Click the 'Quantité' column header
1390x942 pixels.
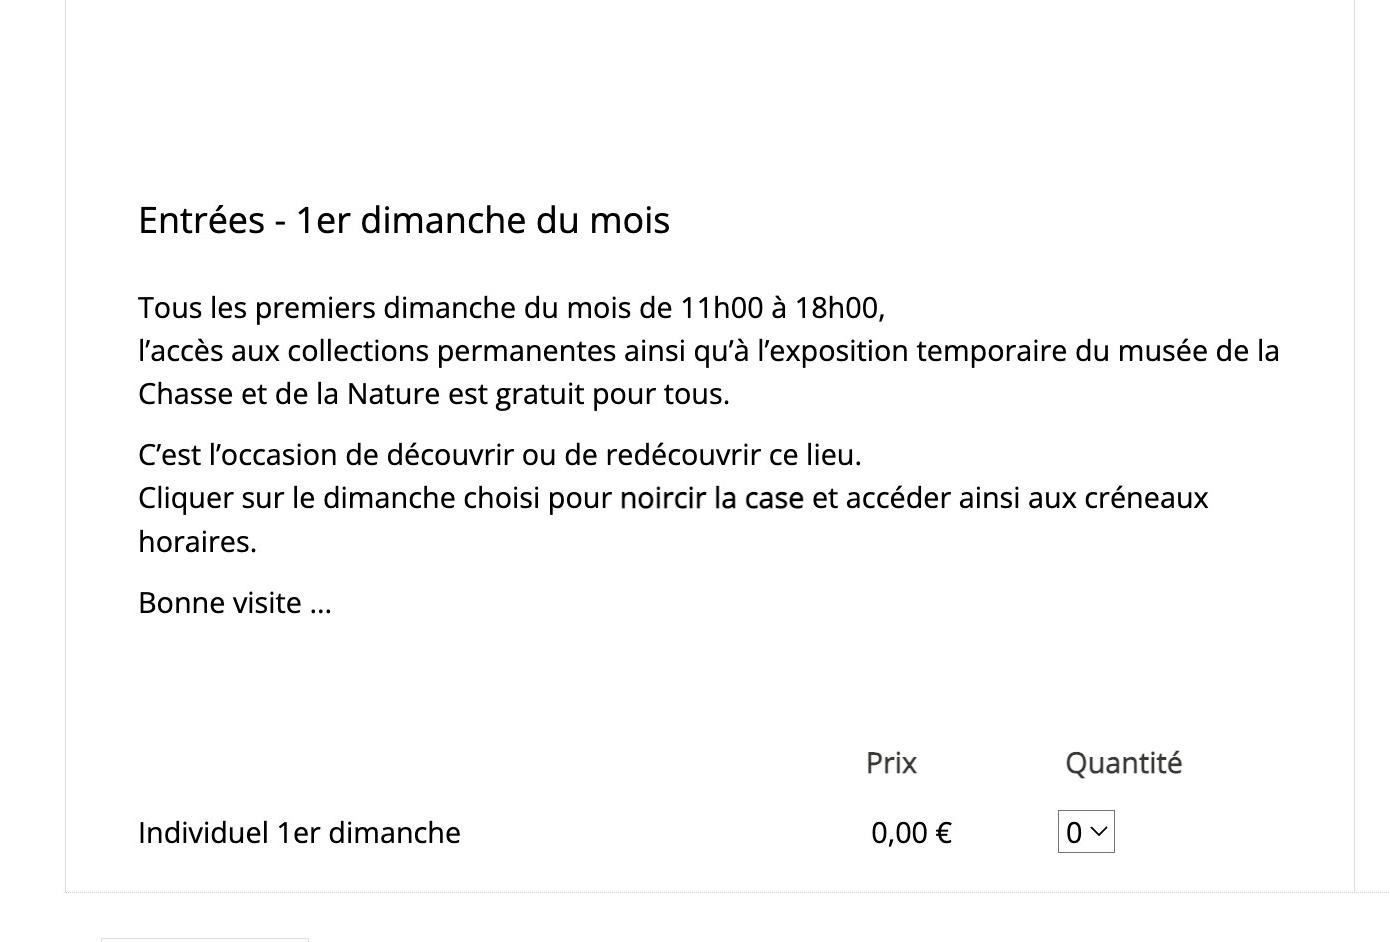point(1123,763)
